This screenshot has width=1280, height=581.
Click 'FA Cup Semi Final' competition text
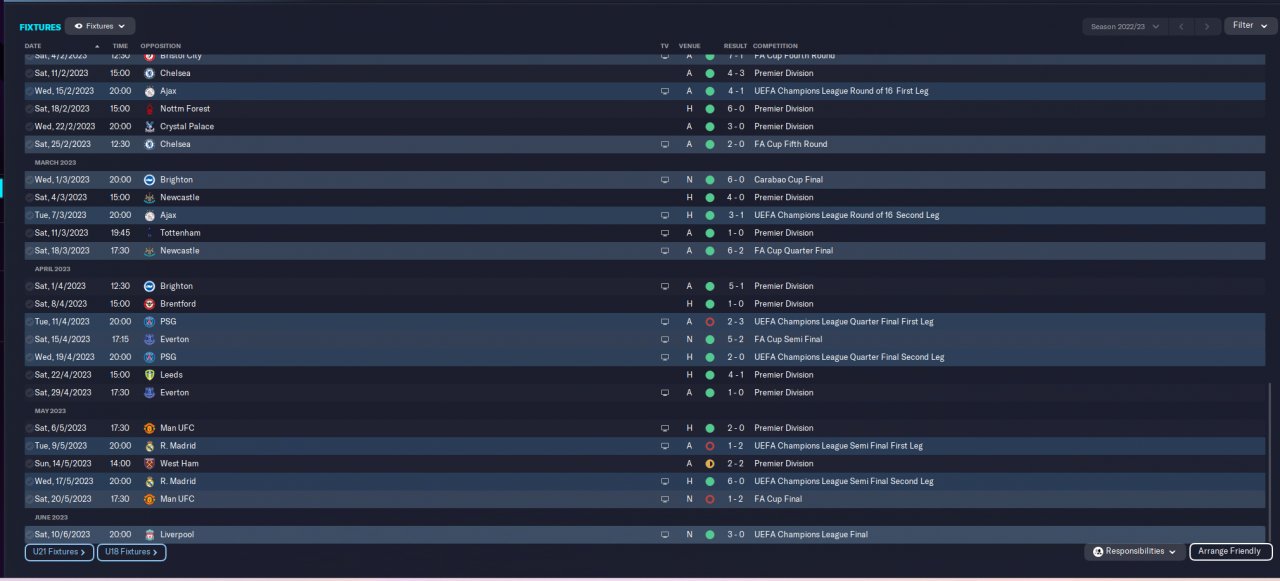(x=788, y=339)
